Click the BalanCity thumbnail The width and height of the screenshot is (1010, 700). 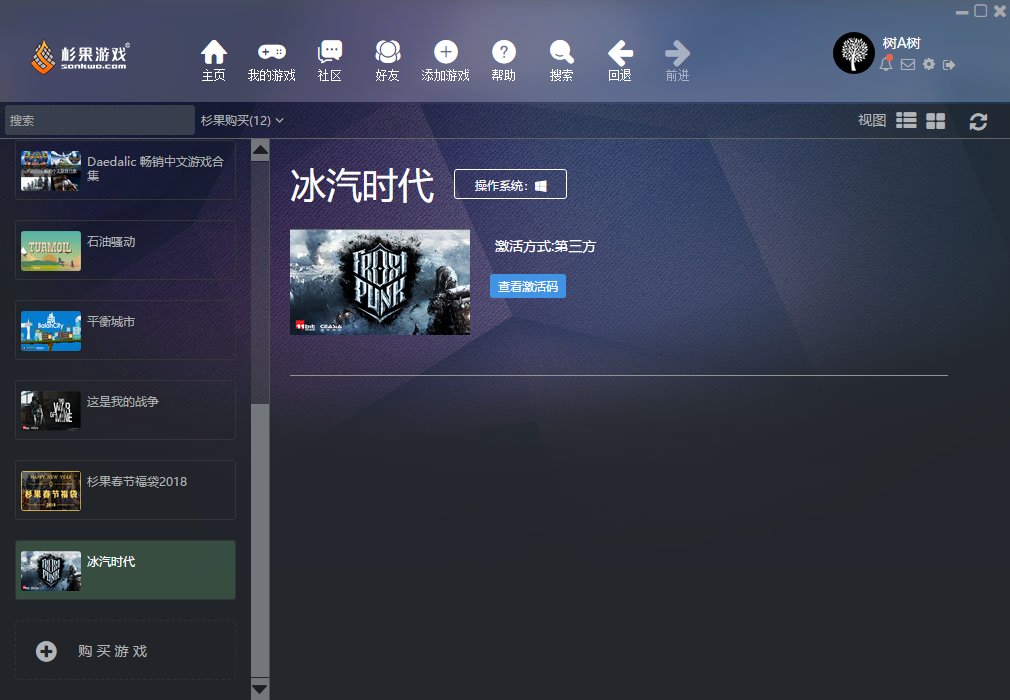pos(51,331)
